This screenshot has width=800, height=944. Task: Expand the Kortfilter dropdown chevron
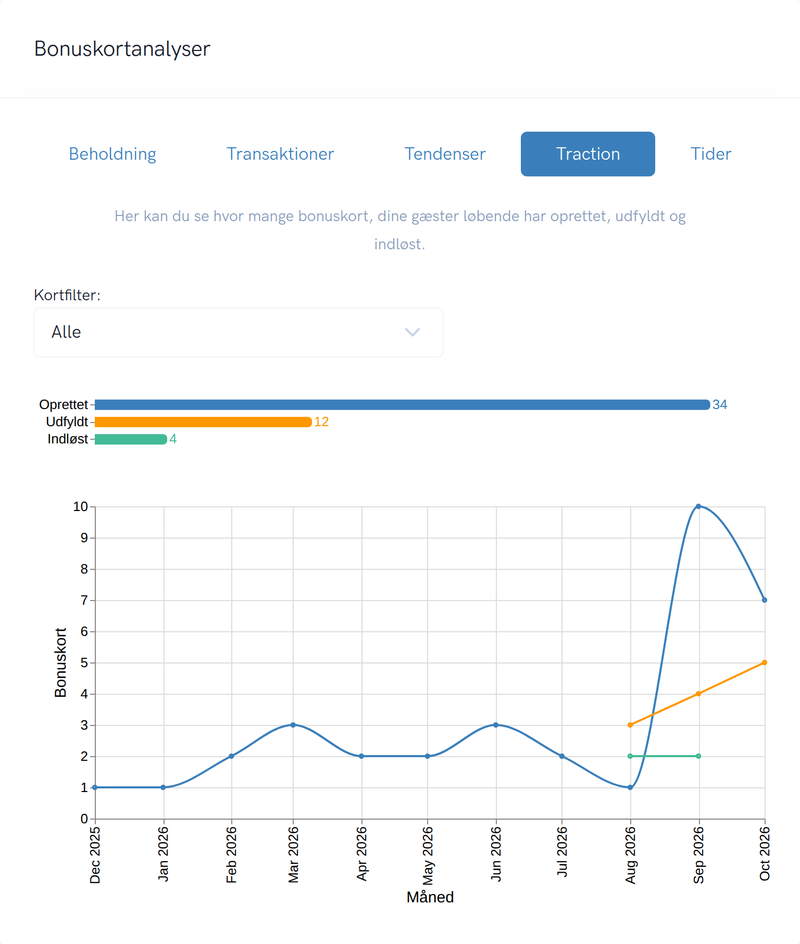(x=412, y=332)
